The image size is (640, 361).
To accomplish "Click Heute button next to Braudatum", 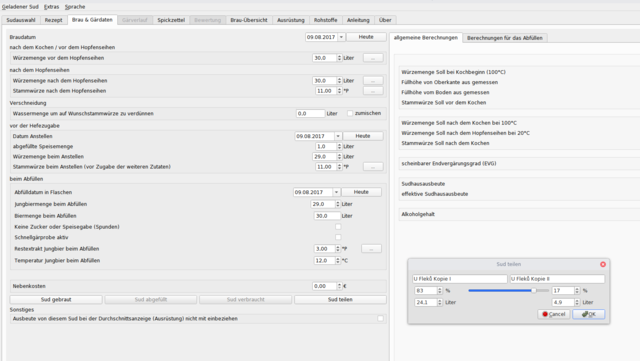I will point(366,37).
